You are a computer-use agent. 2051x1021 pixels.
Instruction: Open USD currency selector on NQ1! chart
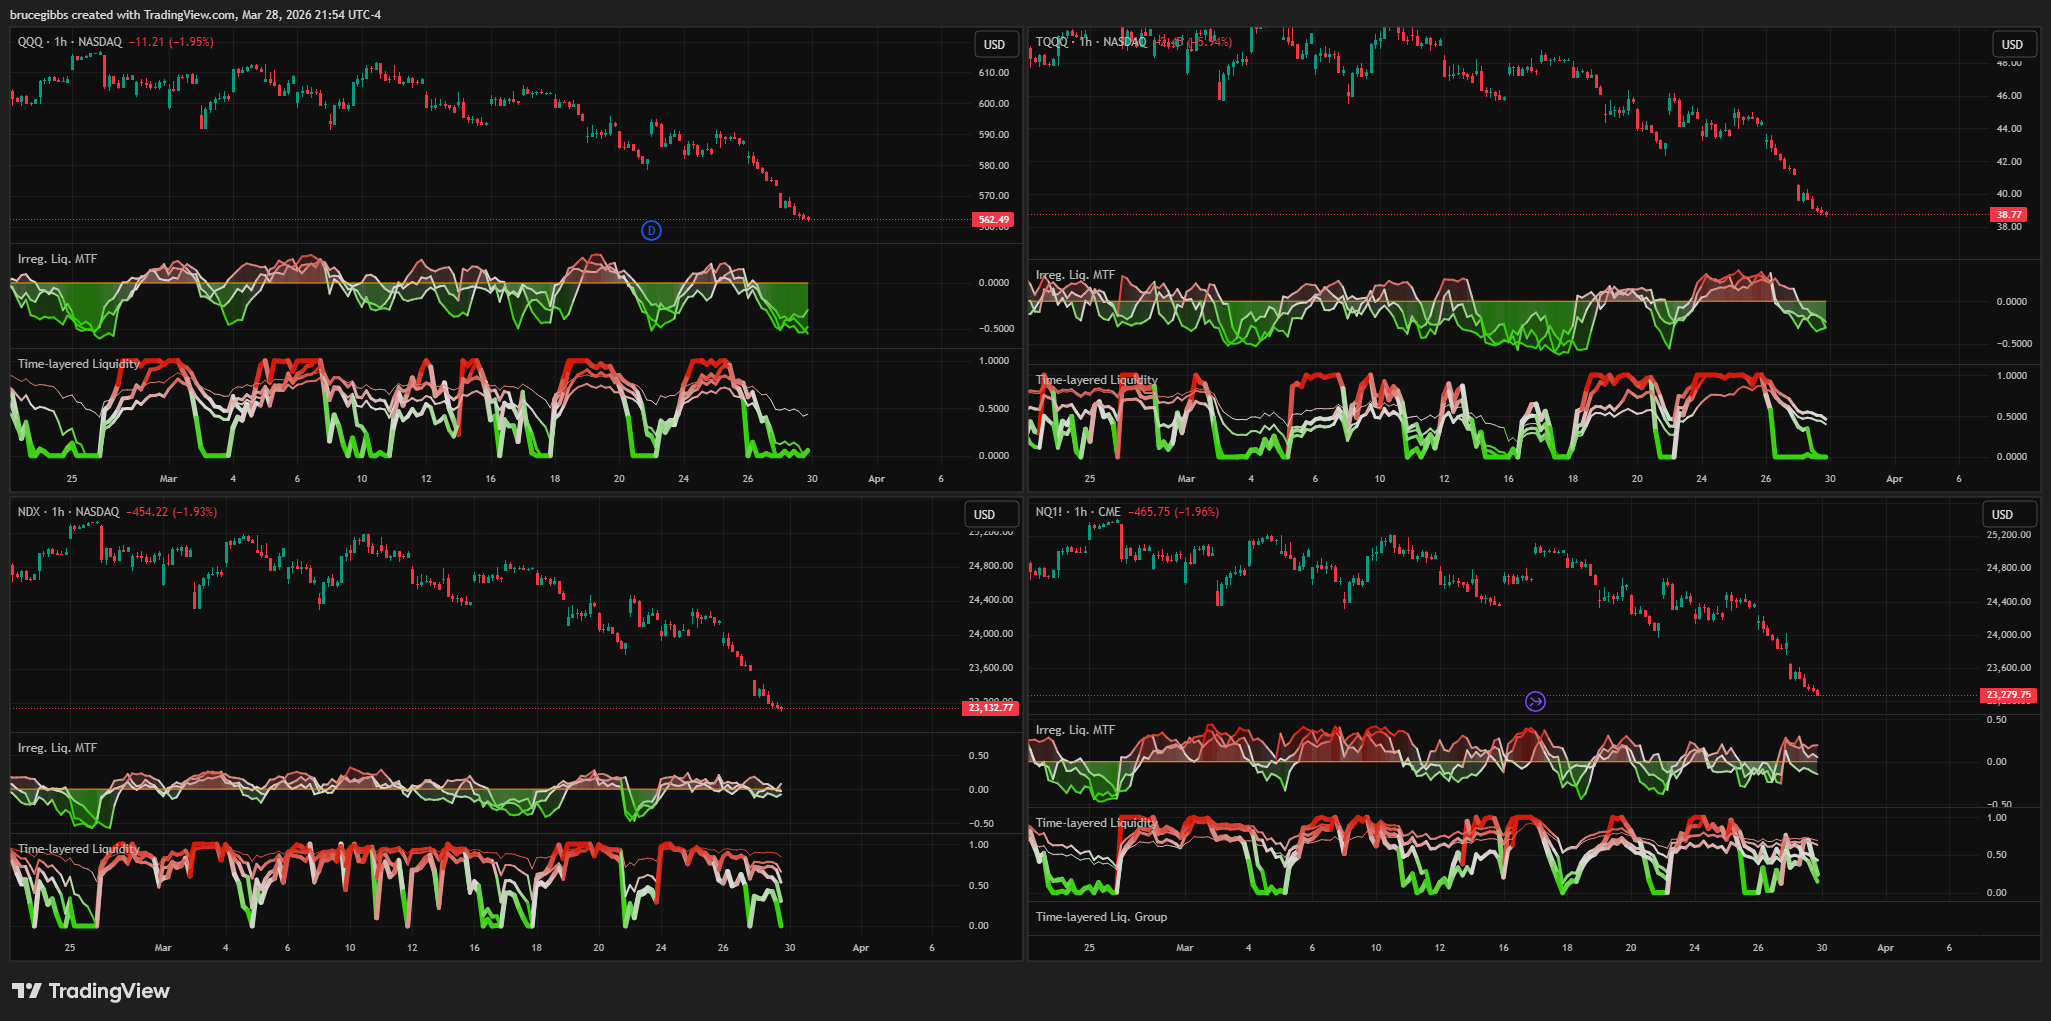coord(2002,515)
